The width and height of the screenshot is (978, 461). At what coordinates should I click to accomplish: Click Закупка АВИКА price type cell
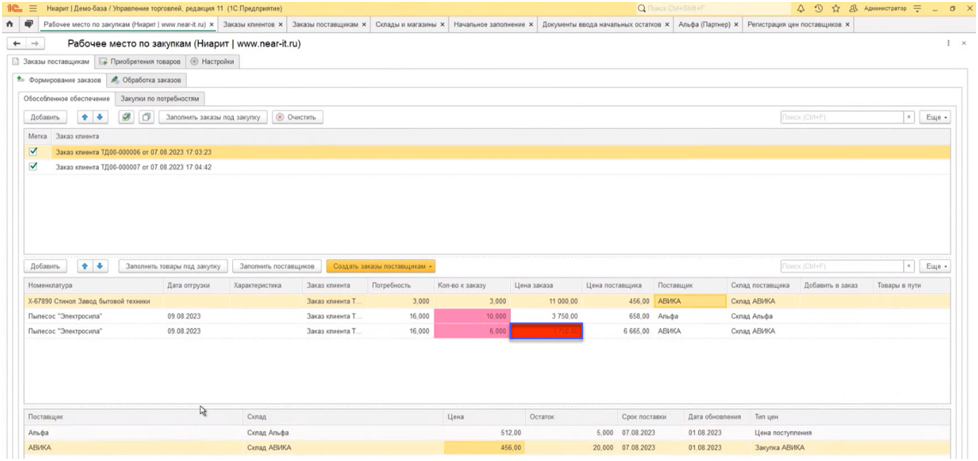pyautogui.click(x=851, y=447)
